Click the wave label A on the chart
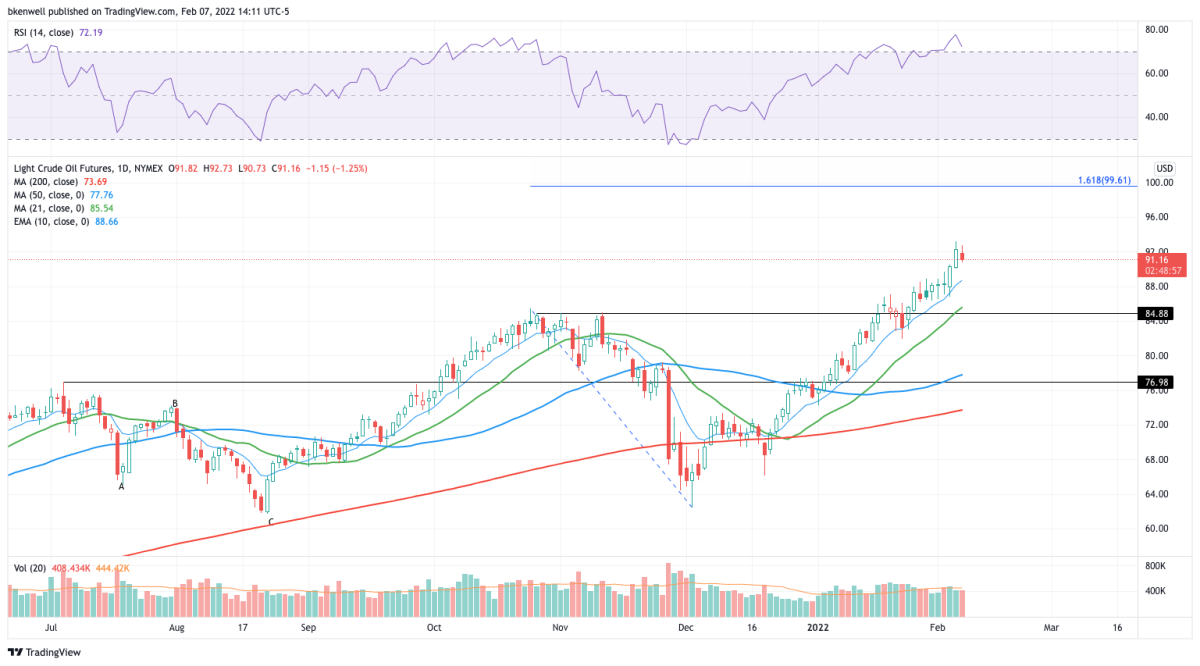The height and width of the screenshot is (666, 1200). pos(122,486)
